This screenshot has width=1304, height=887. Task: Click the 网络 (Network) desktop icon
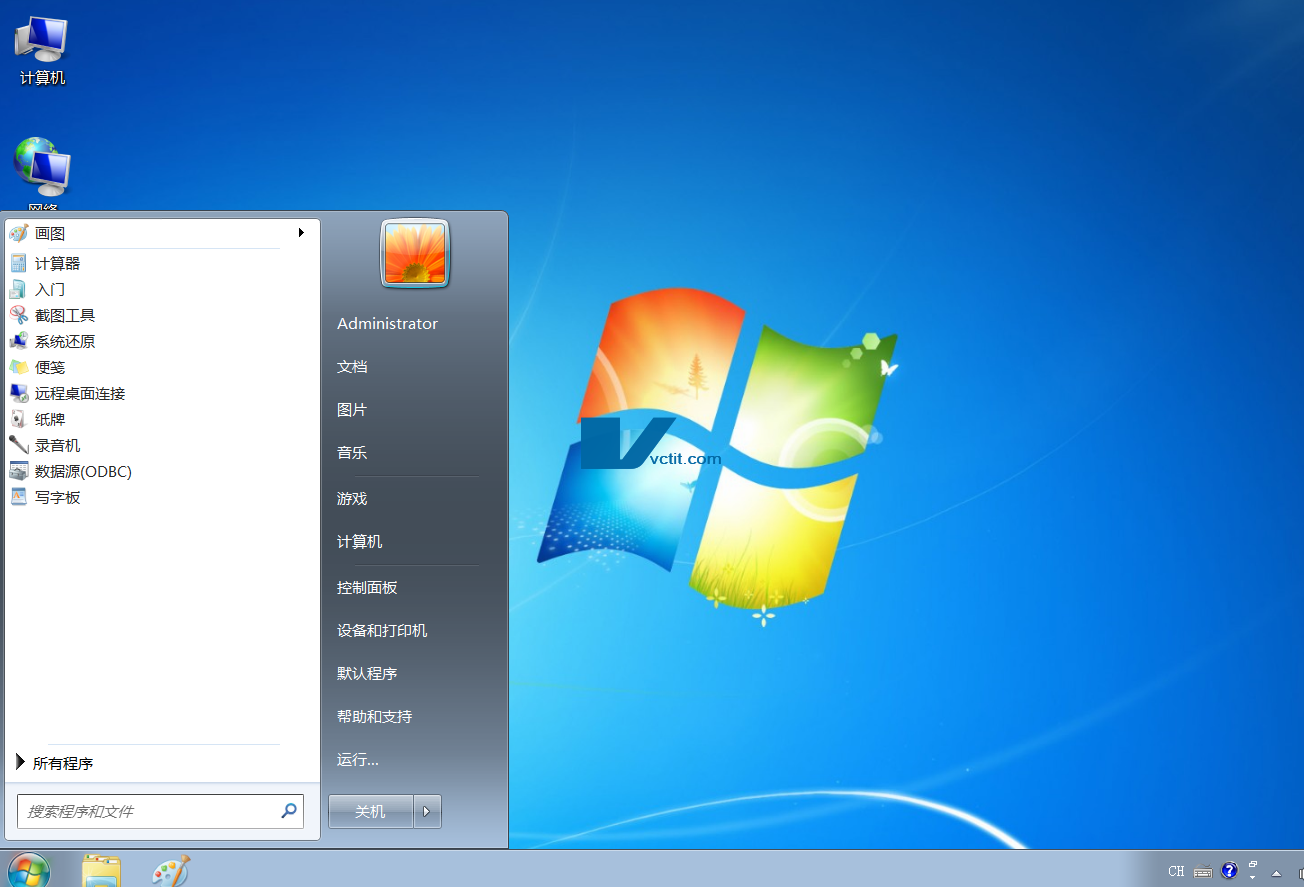tap(42, 175)
